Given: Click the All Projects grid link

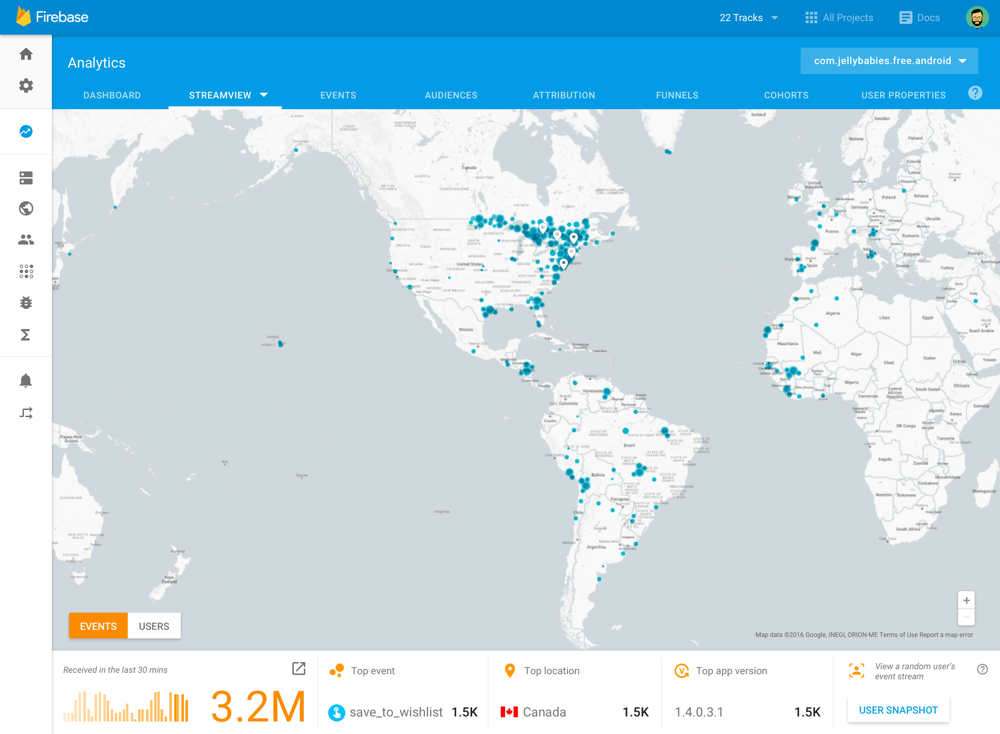Looking at the screenshot, I should click(839, 18).
